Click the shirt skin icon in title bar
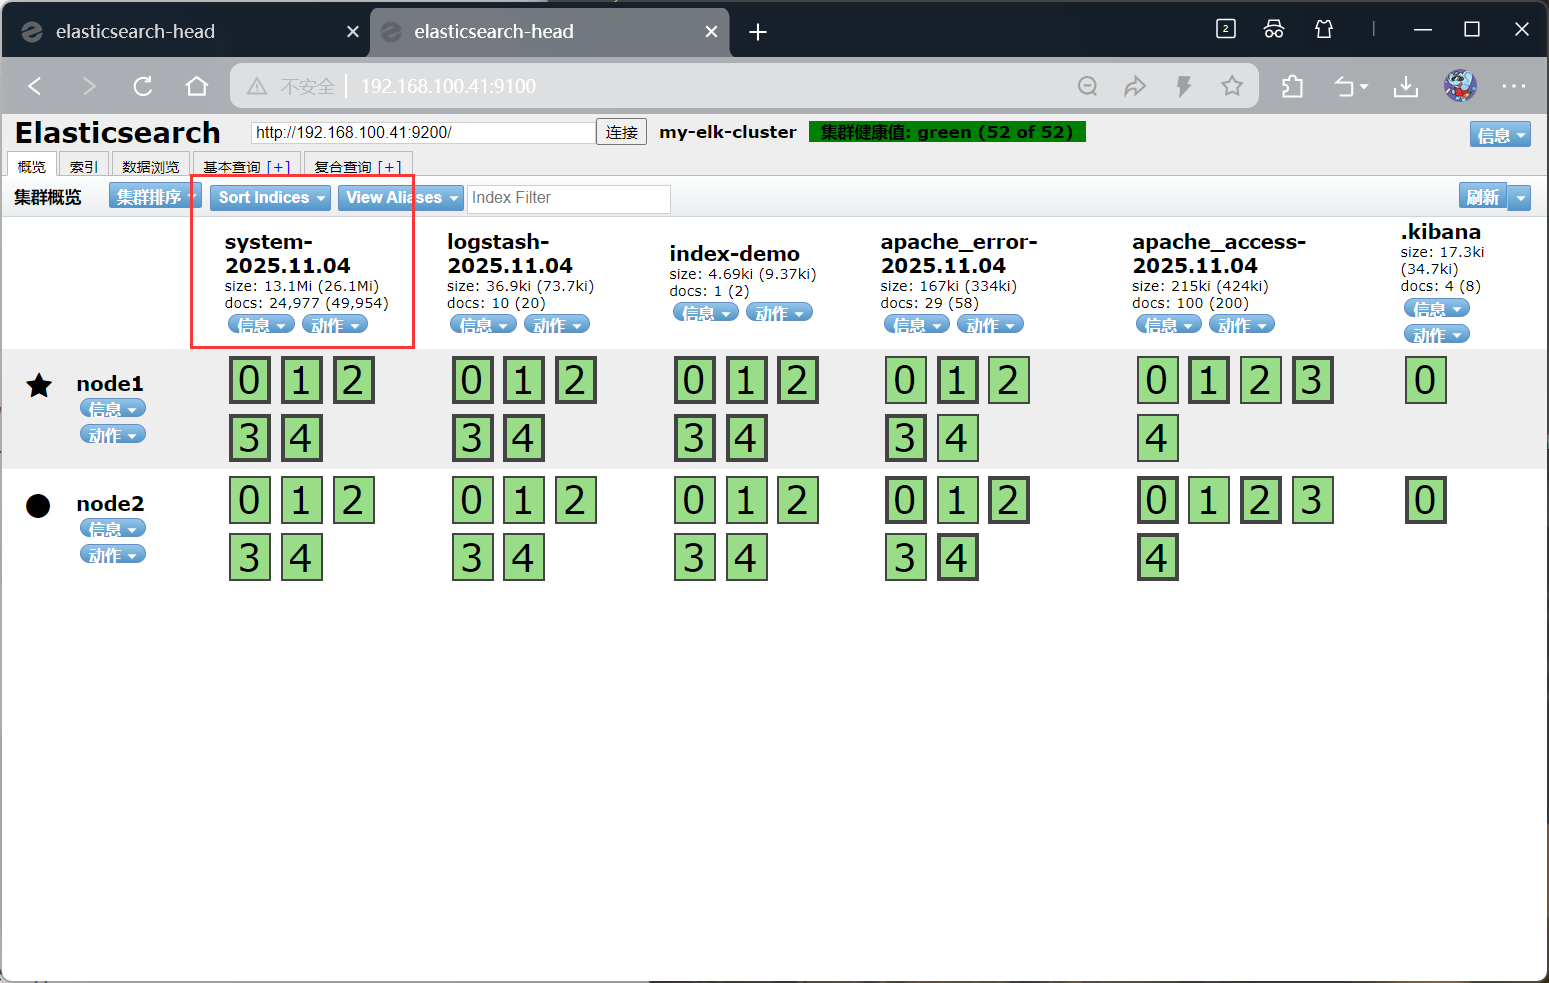Viewport: 1549px width, 983px height. click(1324, 29)
